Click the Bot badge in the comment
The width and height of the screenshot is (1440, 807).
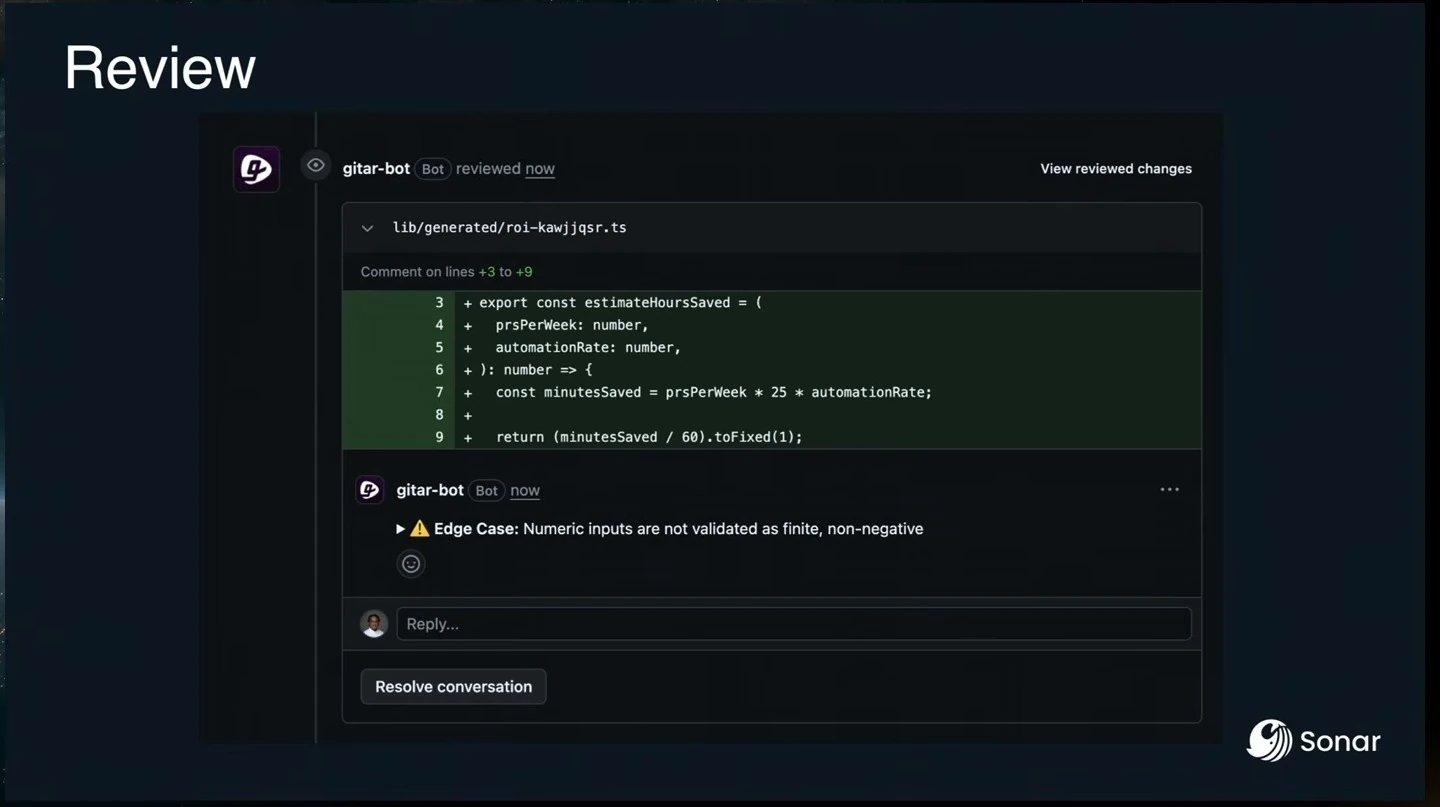point(487,490)
